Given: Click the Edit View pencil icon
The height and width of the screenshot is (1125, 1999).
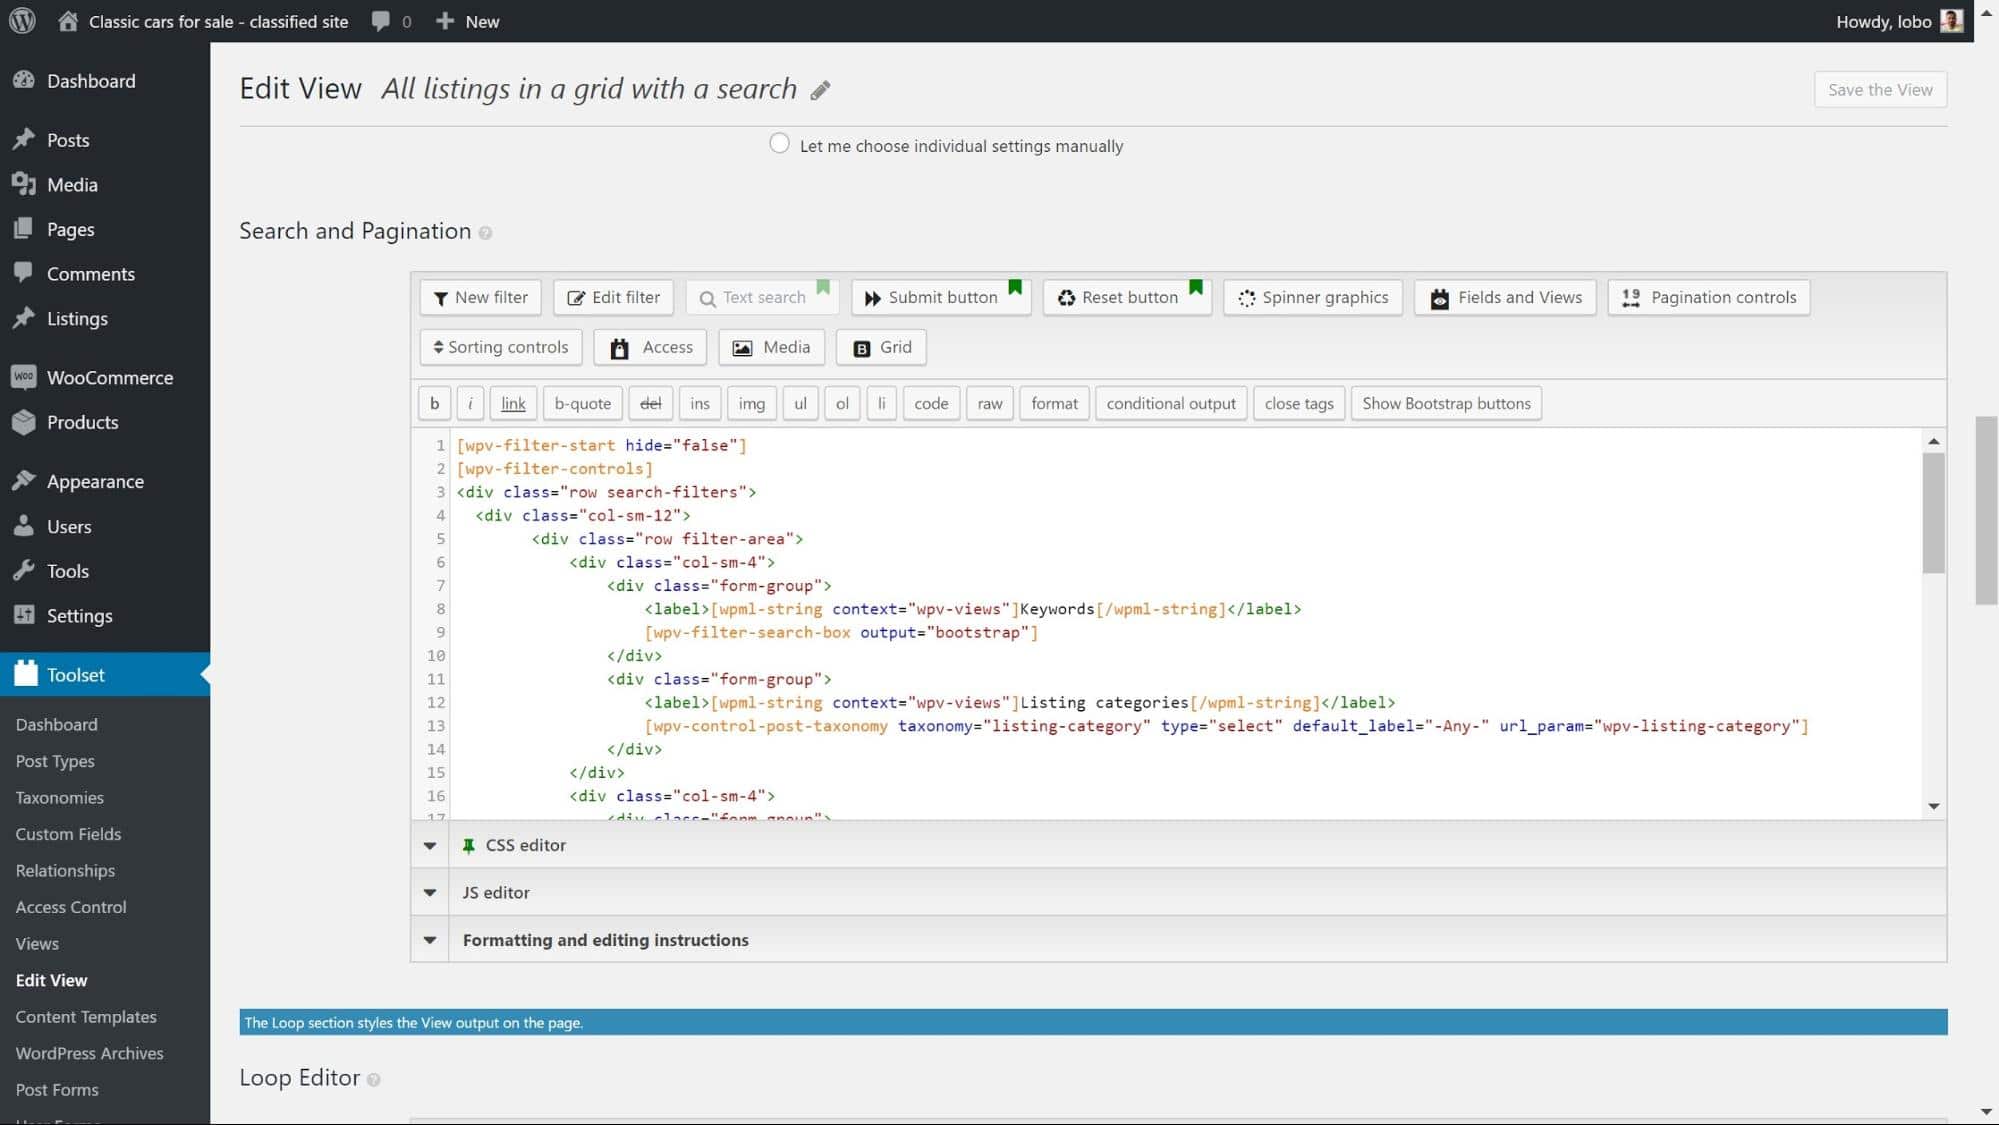Looking at the screenshot, I should coord(820,89).
